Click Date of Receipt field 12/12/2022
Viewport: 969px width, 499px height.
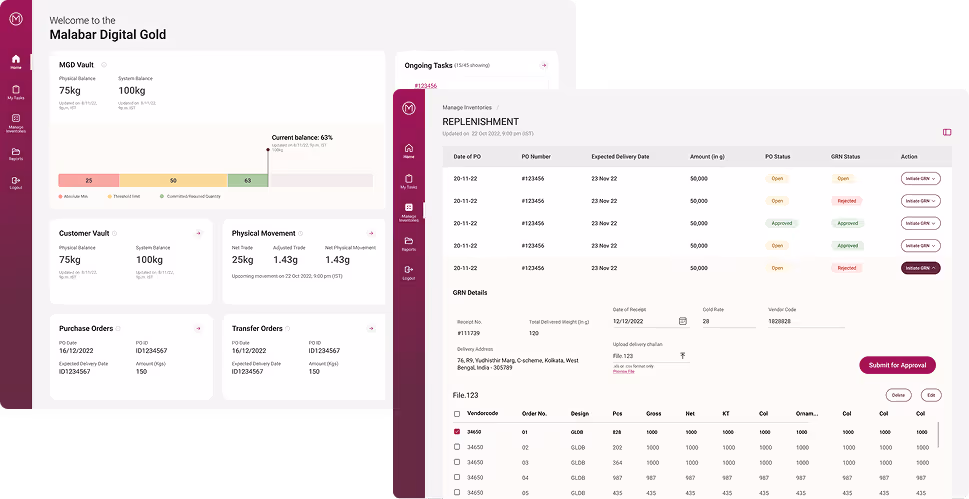tap(650, 322)
